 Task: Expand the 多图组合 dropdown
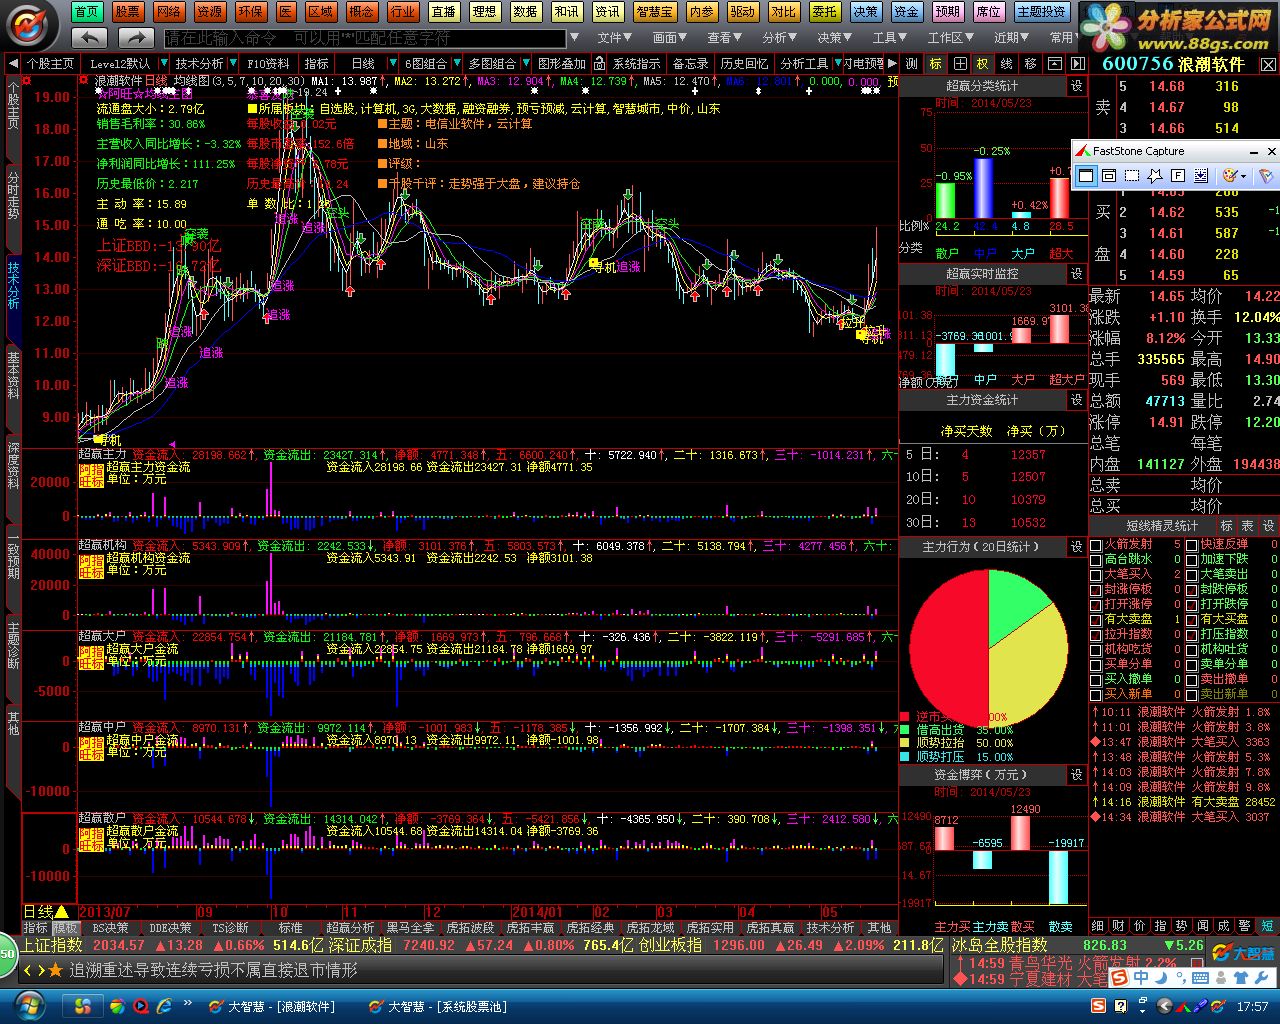click(x=524, y=63)
